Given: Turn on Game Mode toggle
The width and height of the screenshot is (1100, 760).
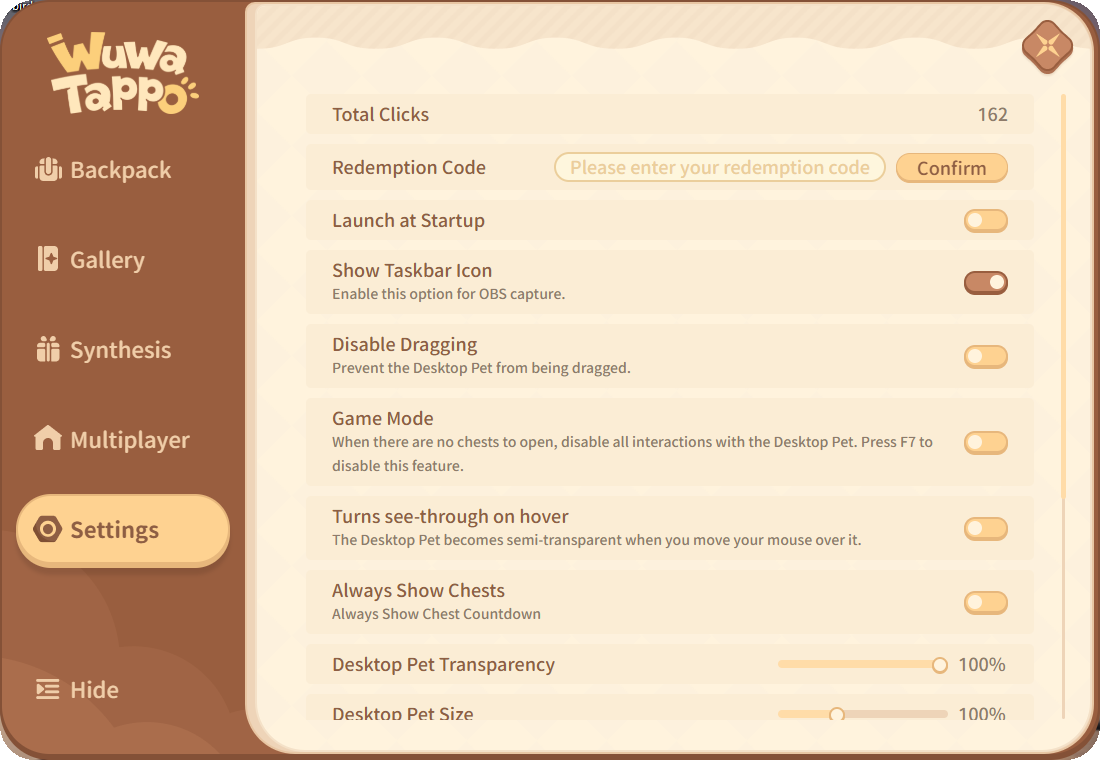Looking at the screenshot, I should 985,443.
